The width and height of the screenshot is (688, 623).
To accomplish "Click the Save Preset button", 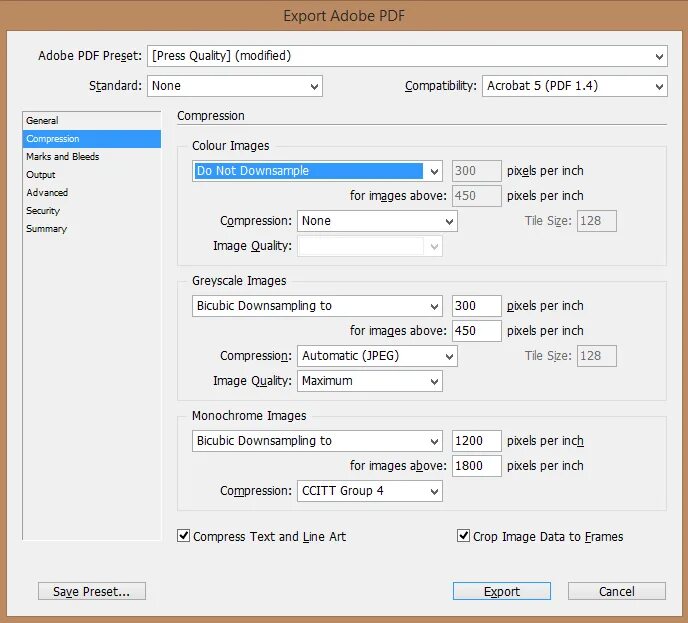I will tap(92, 591).
